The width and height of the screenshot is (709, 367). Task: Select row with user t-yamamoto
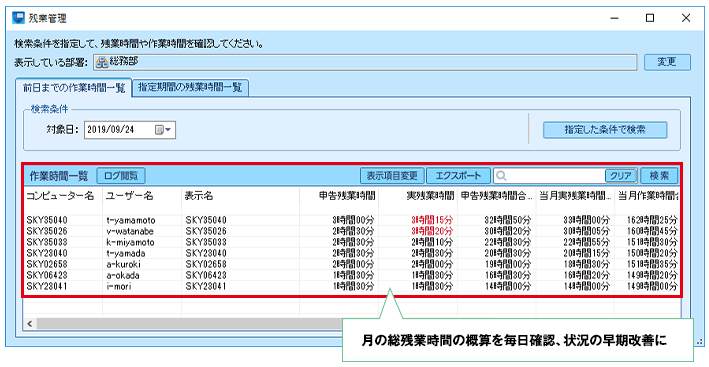tap(352, 220)
